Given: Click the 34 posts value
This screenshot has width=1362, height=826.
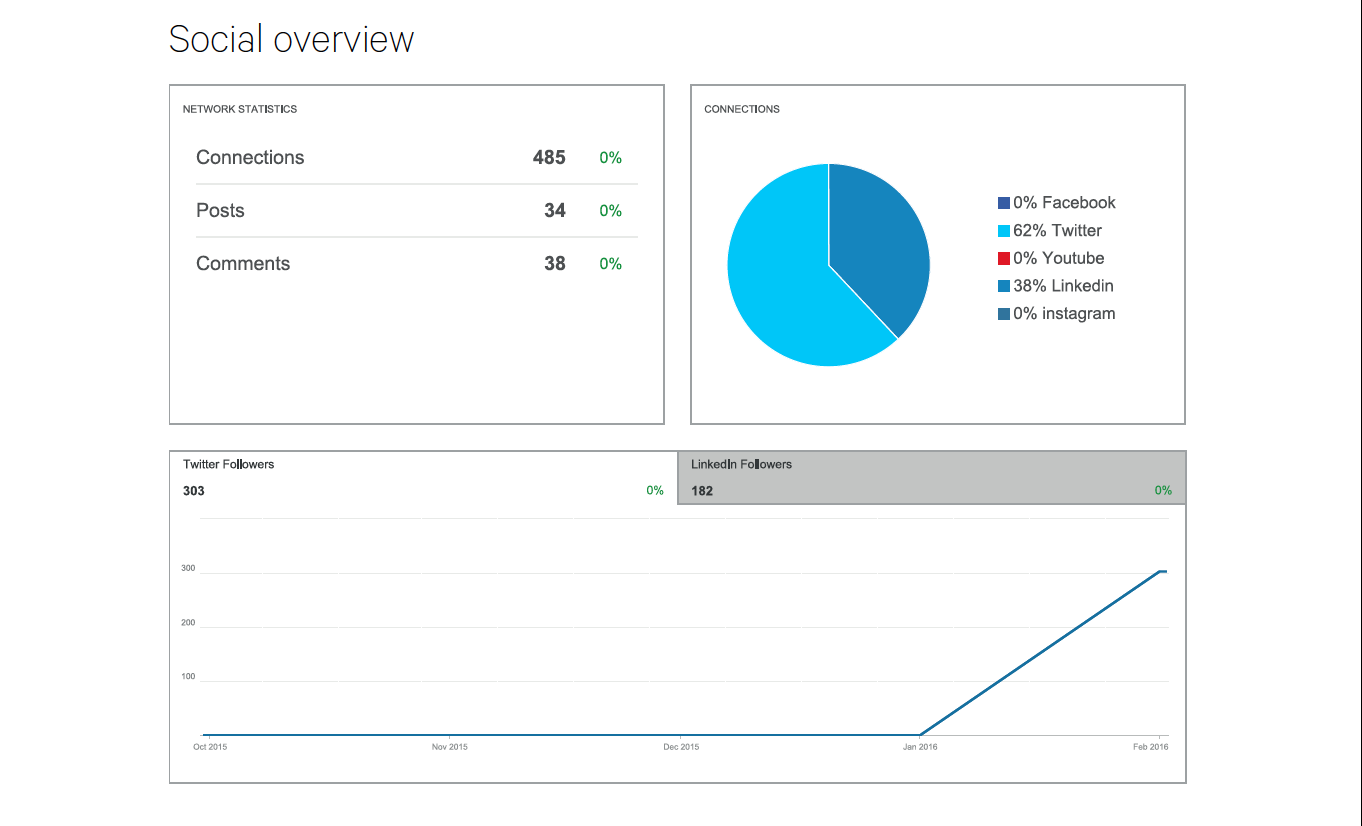Looking at the screenshot, I should point(555,210).
